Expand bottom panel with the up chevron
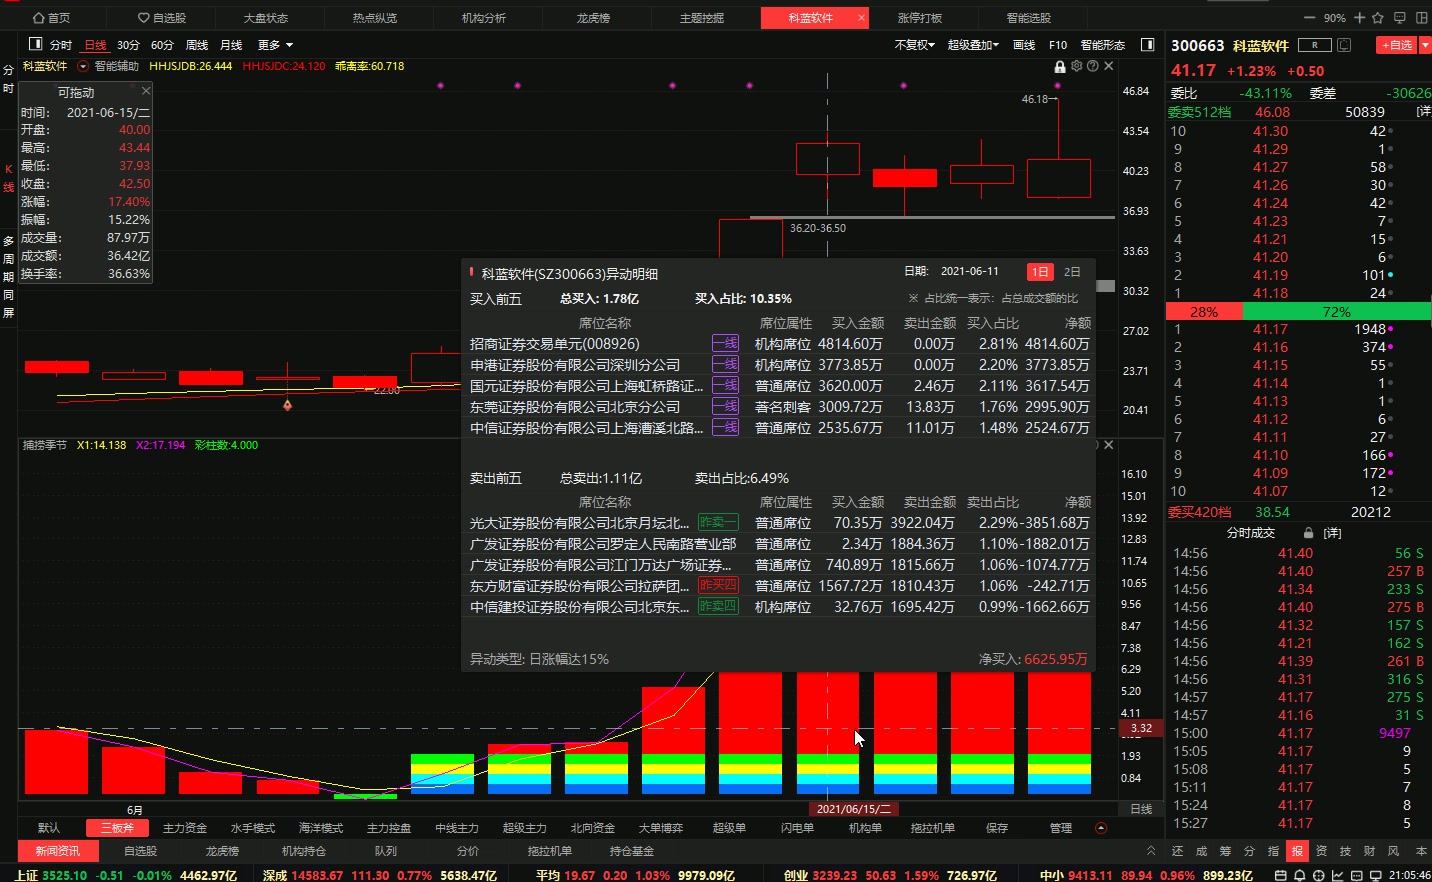Viewport: 1432px width, 882px height. pos(1151,851)
